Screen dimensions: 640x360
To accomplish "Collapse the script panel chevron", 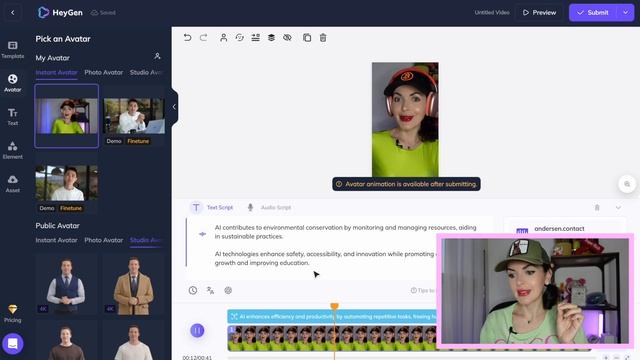I will [618, 207].
